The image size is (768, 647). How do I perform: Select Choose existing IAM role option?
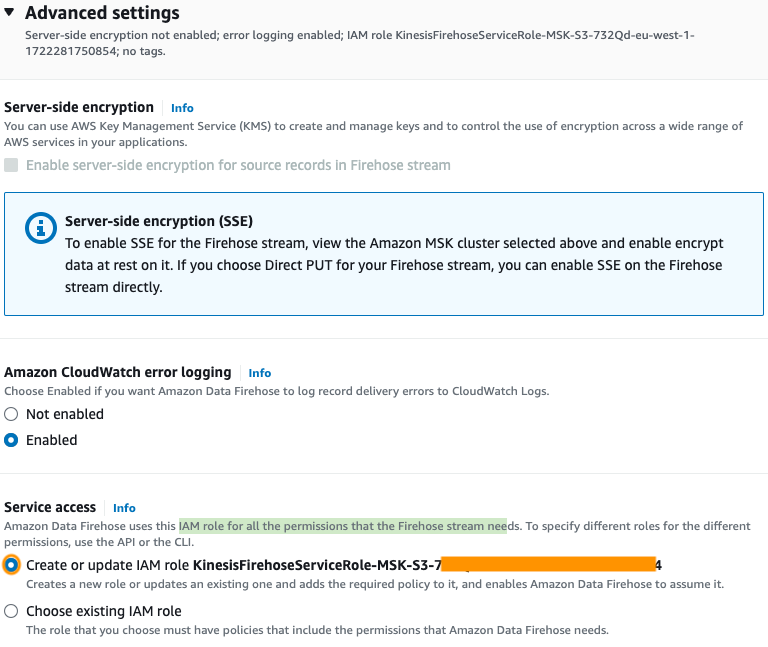(x=11, y=611)
